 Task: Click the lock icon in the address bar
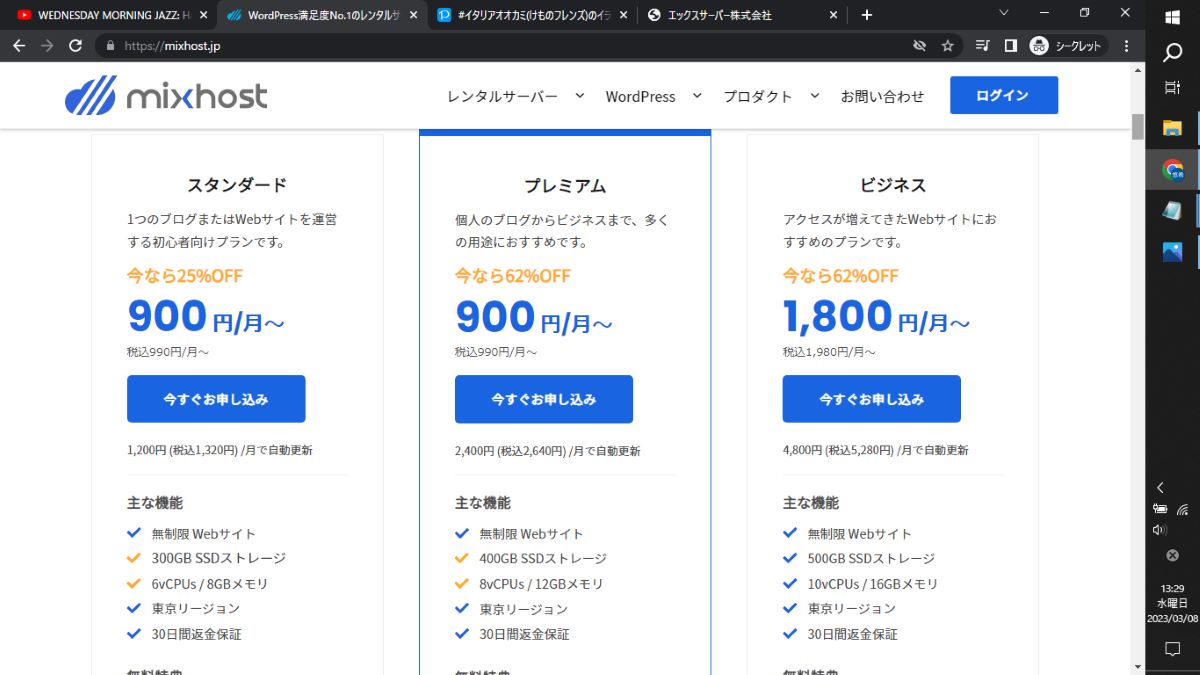[109, 46]
